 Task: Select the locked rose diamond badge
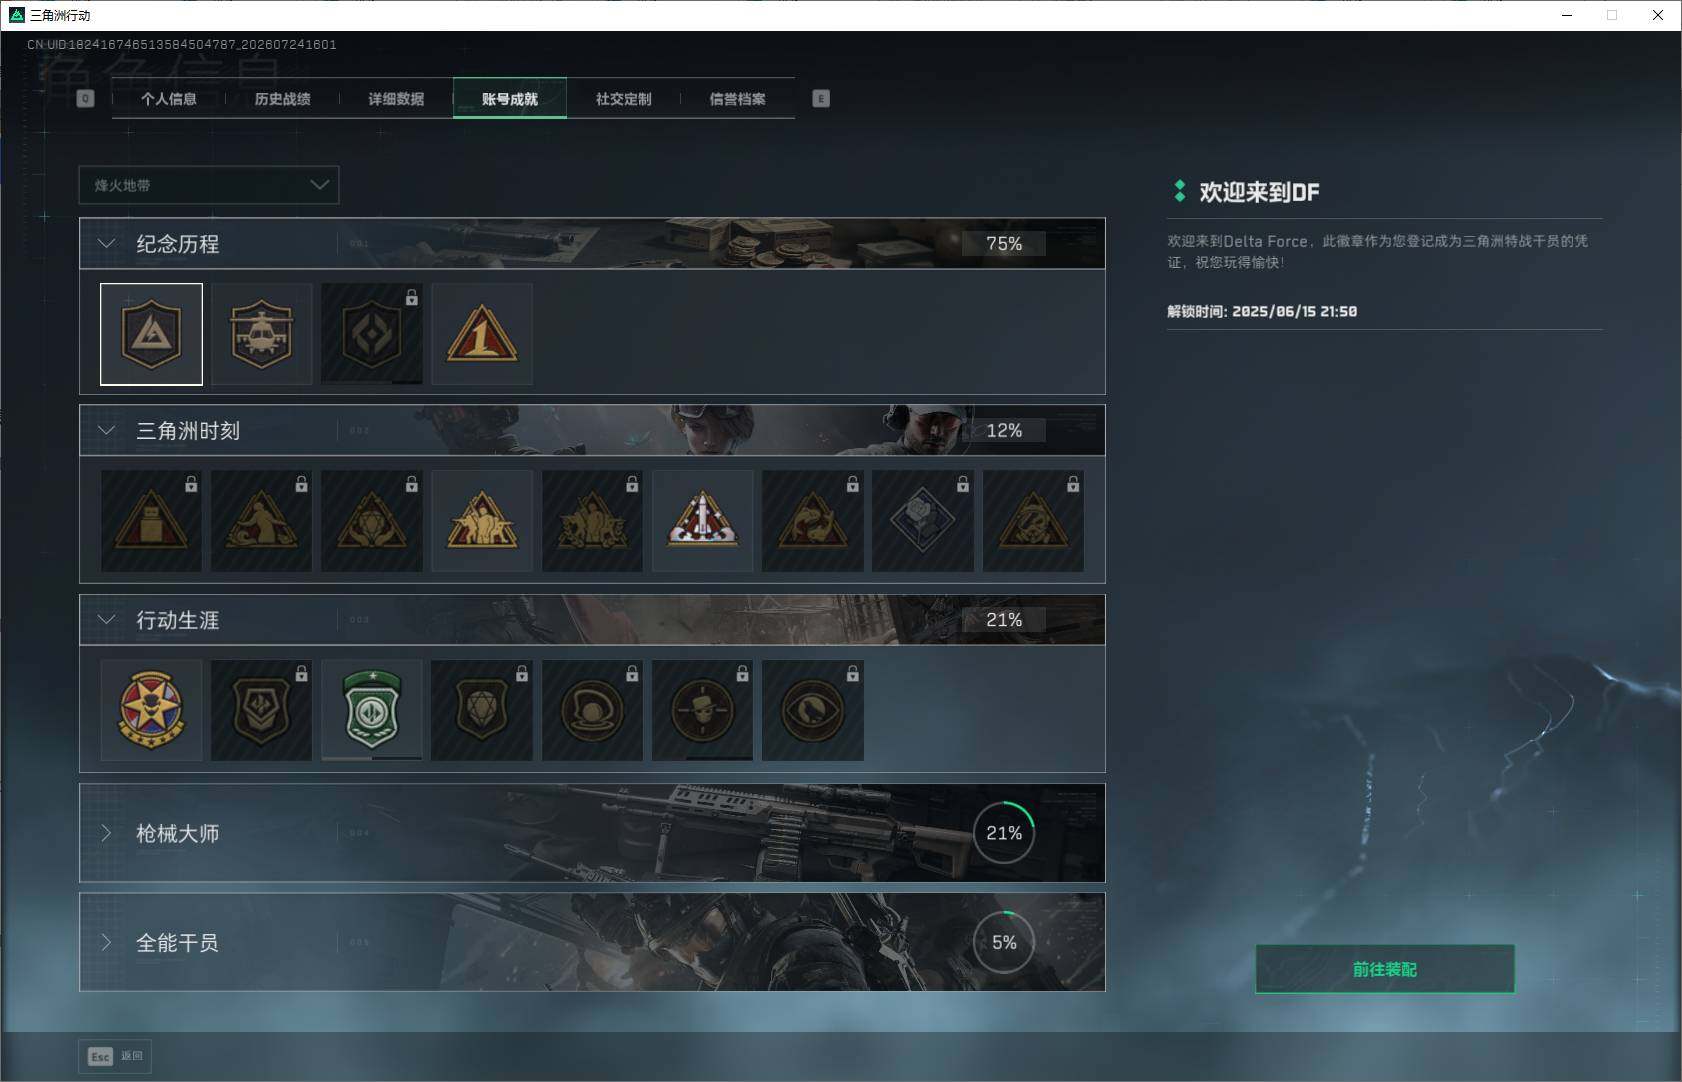(922, 521)
